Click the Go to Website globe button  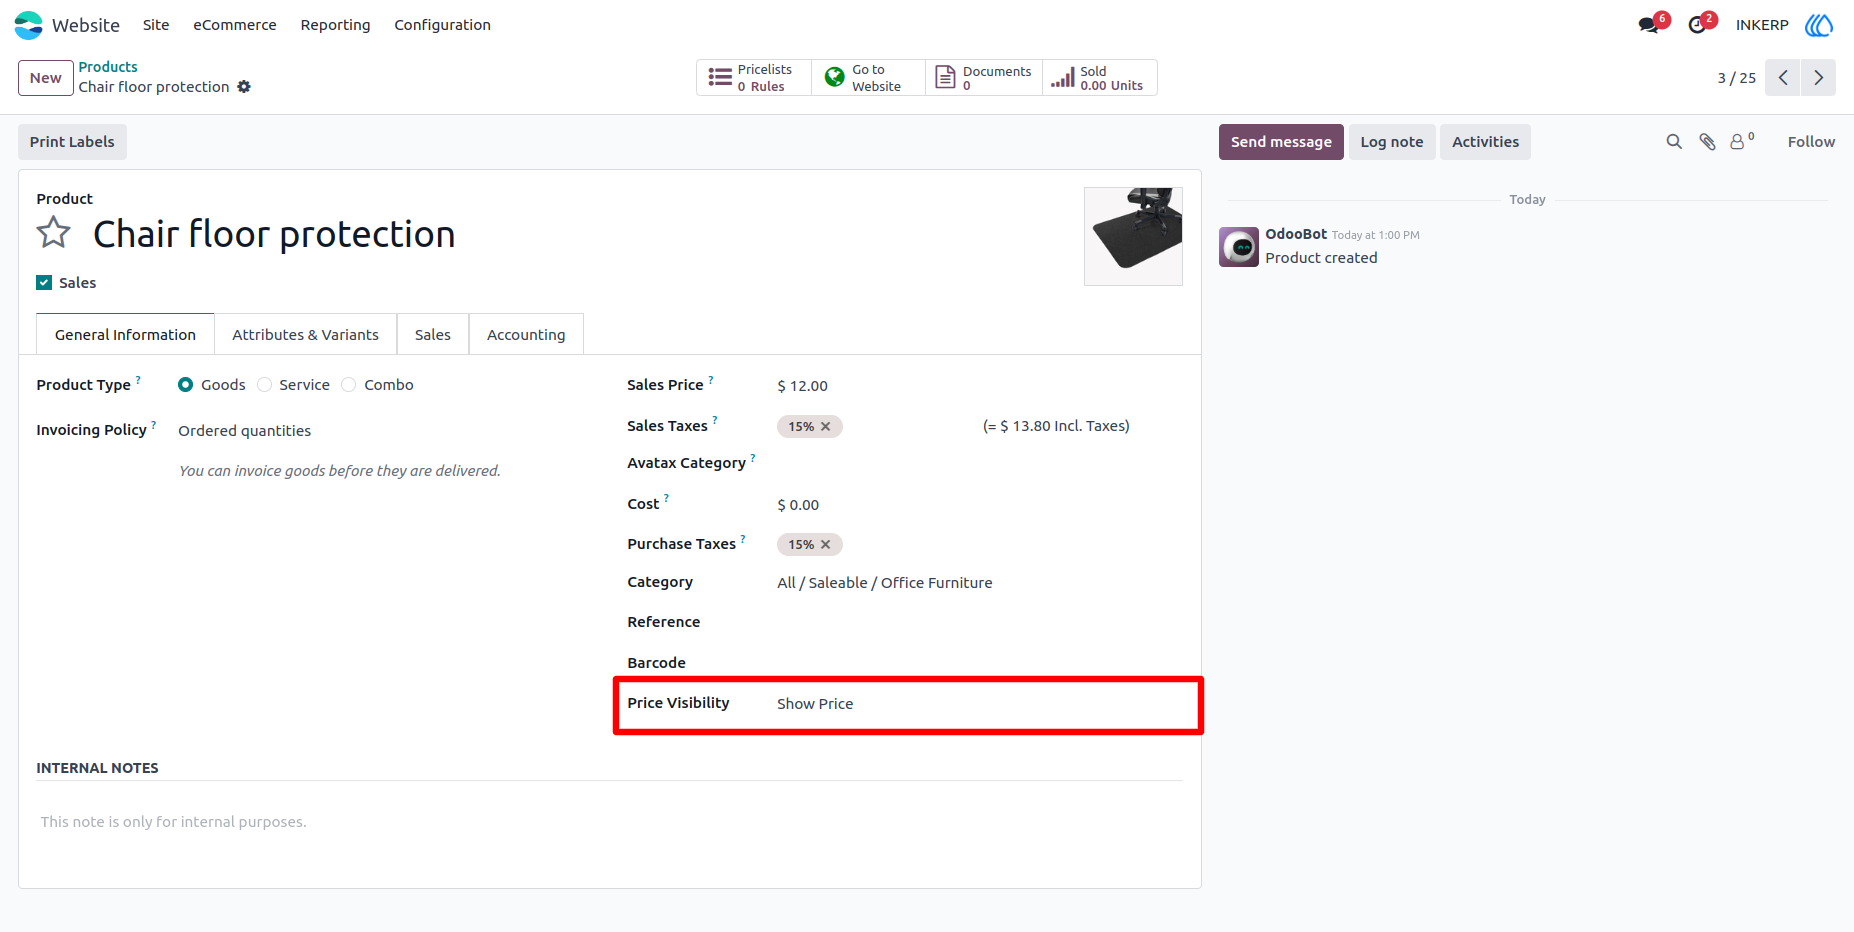(868, 78)
